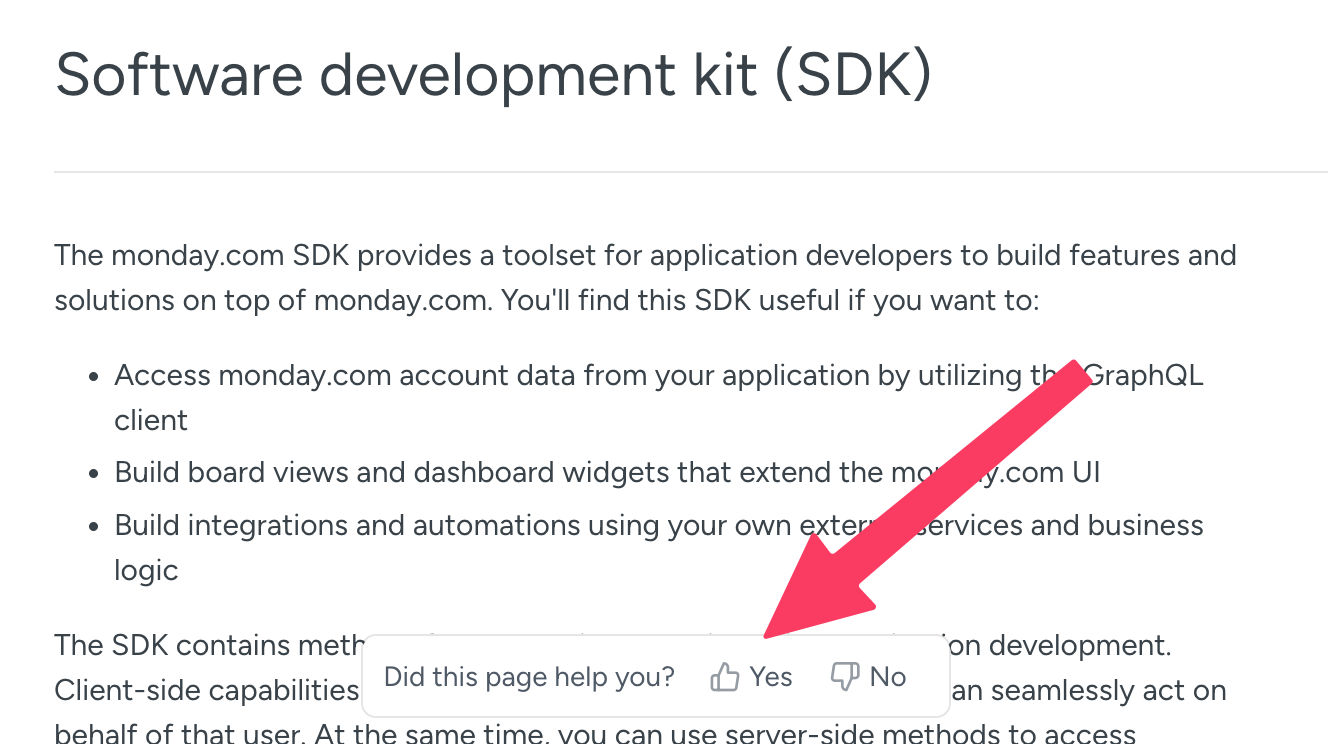This screenshot has width=1328, height=744.
Task: Click the 'The monday.com SDK provides a toolset' paragraph
Action: point(646,277)
